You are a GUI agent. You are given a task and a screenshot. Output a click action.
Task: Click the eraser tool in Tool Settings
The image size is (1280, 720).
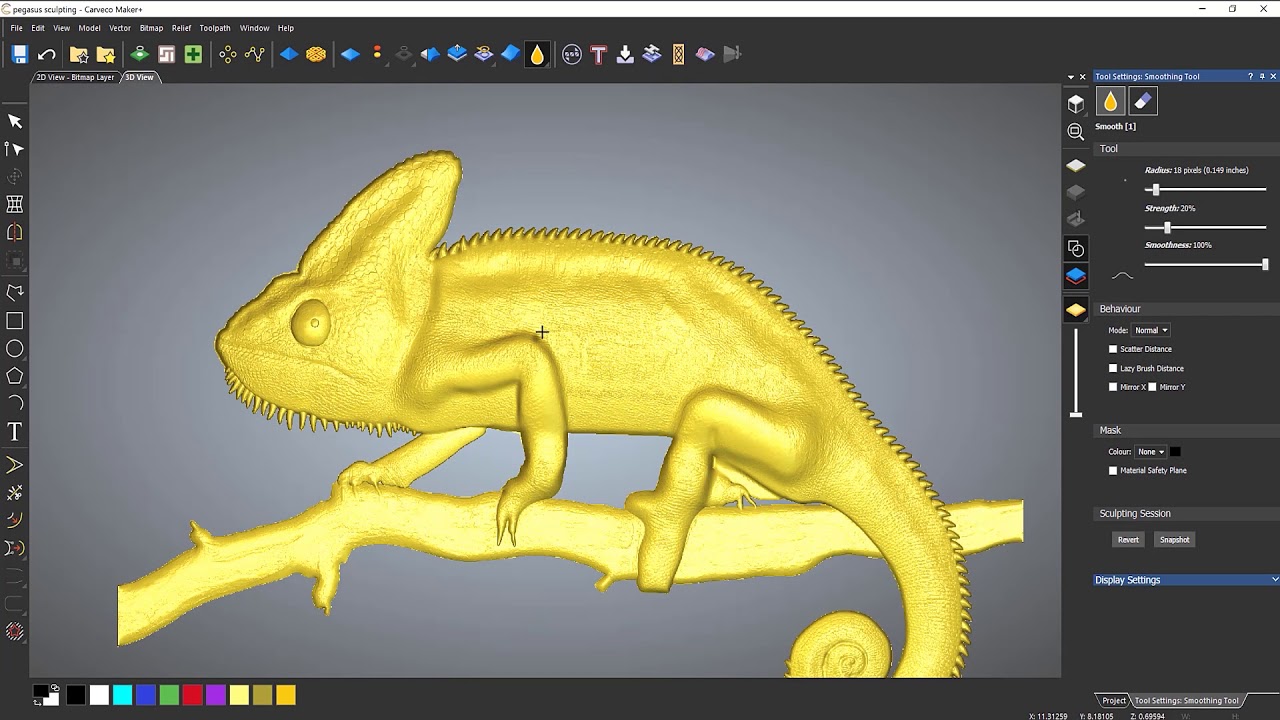tap(1143, 101)
